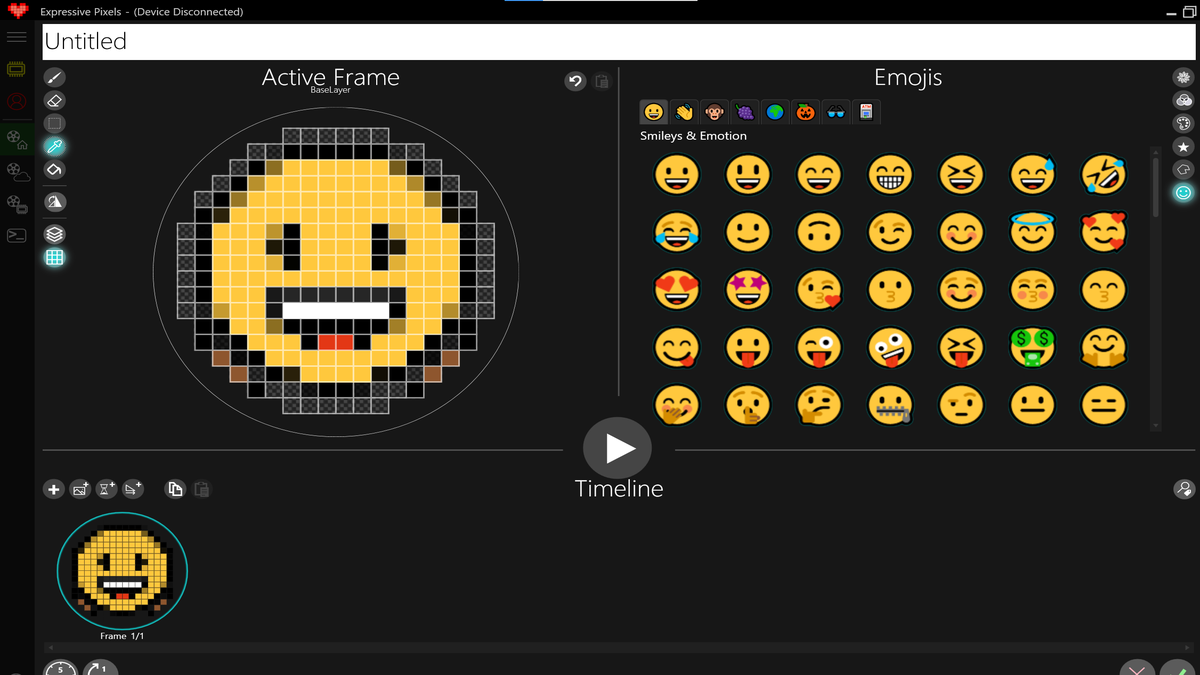Copy the selected frame in timeline

(x=175, y=489)
